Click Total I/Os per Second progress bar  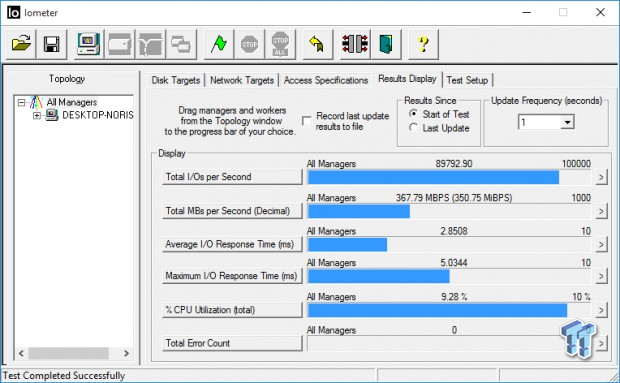pos(450,177)
